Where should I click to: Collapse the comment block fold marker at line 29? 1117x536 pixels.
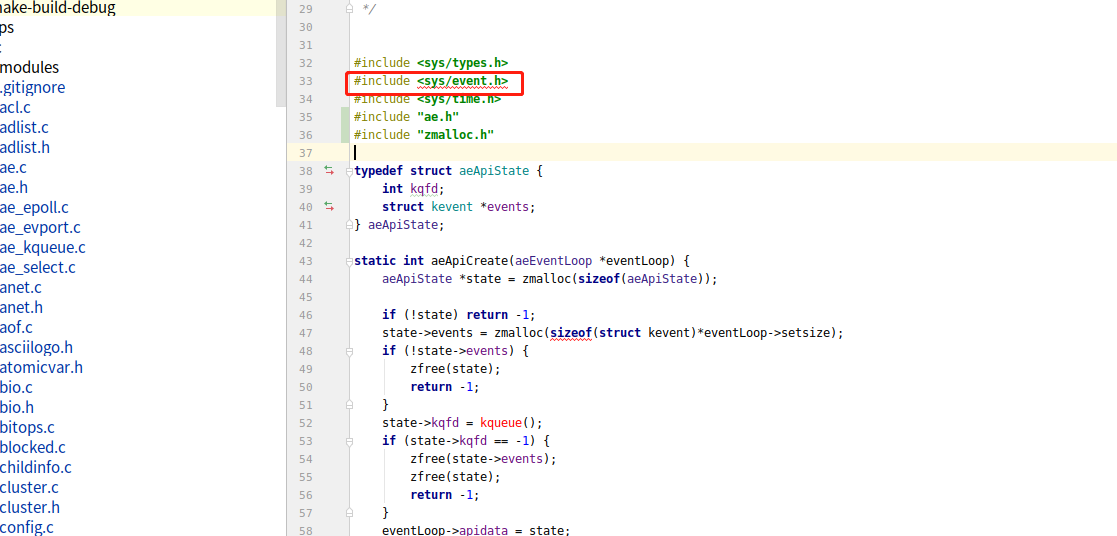click(x=349, y=9)
